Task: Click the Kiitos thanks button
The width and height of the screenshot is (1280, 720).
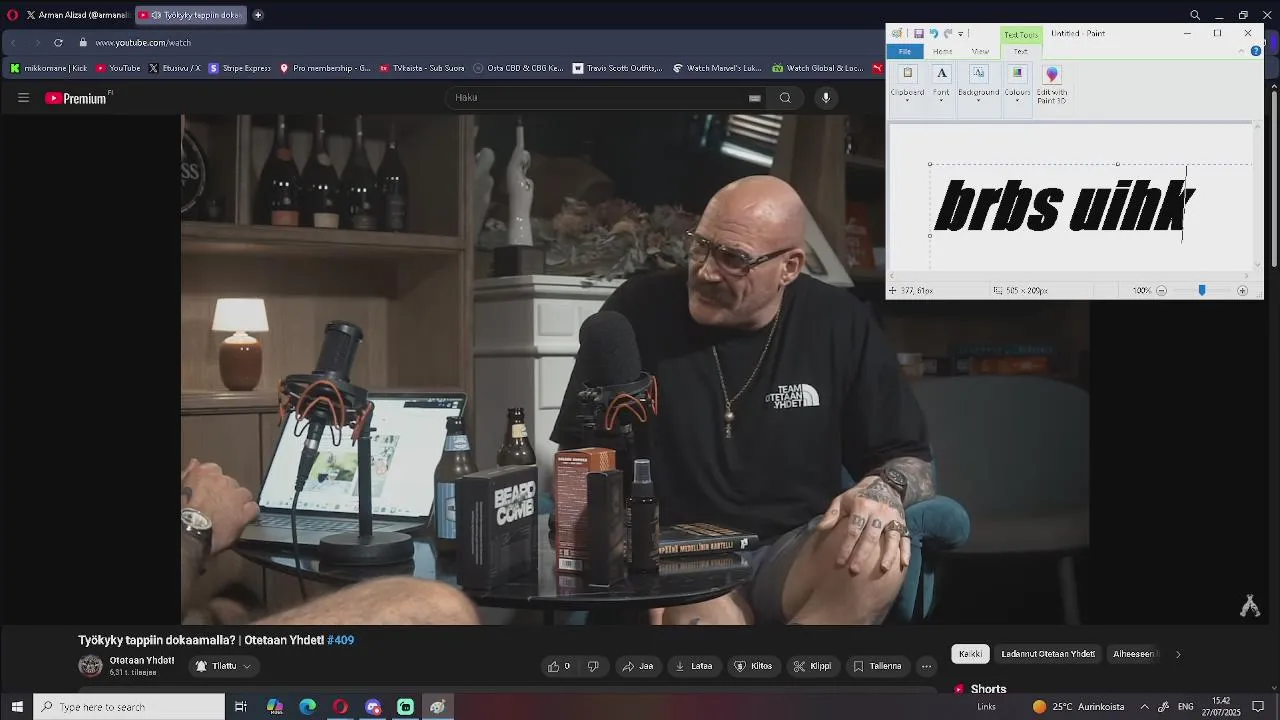Action: [753, 666]
